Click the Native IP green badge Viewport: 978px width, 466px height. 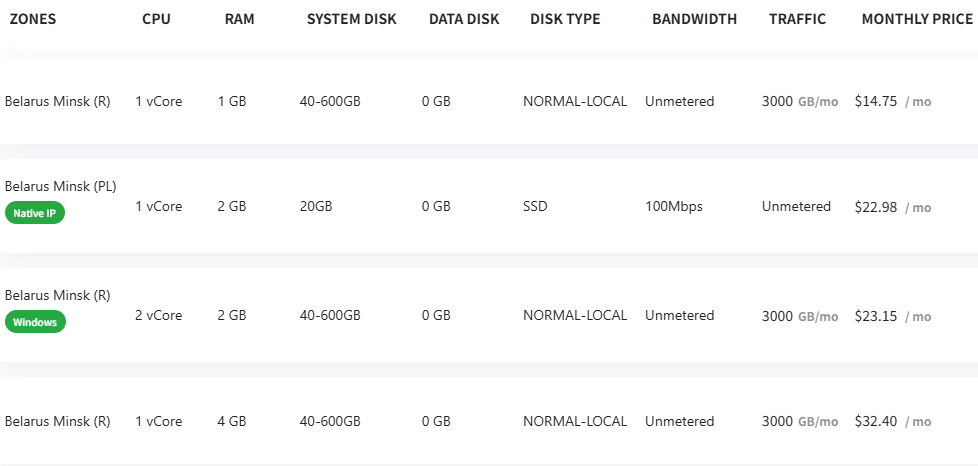35,213
